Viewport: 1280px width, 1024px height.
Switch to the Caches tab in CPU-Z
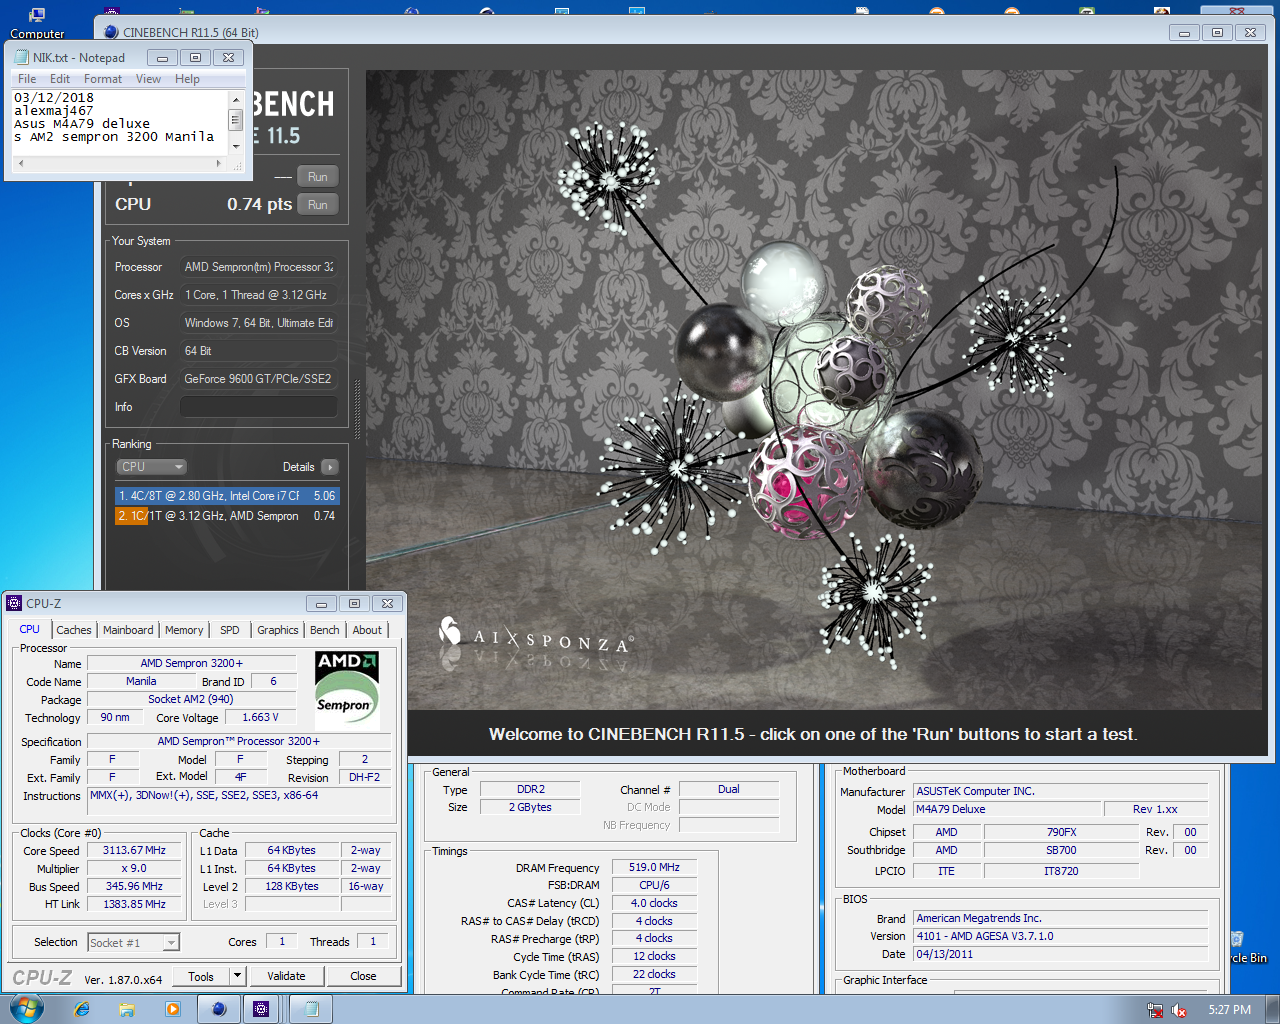point(74,630)
